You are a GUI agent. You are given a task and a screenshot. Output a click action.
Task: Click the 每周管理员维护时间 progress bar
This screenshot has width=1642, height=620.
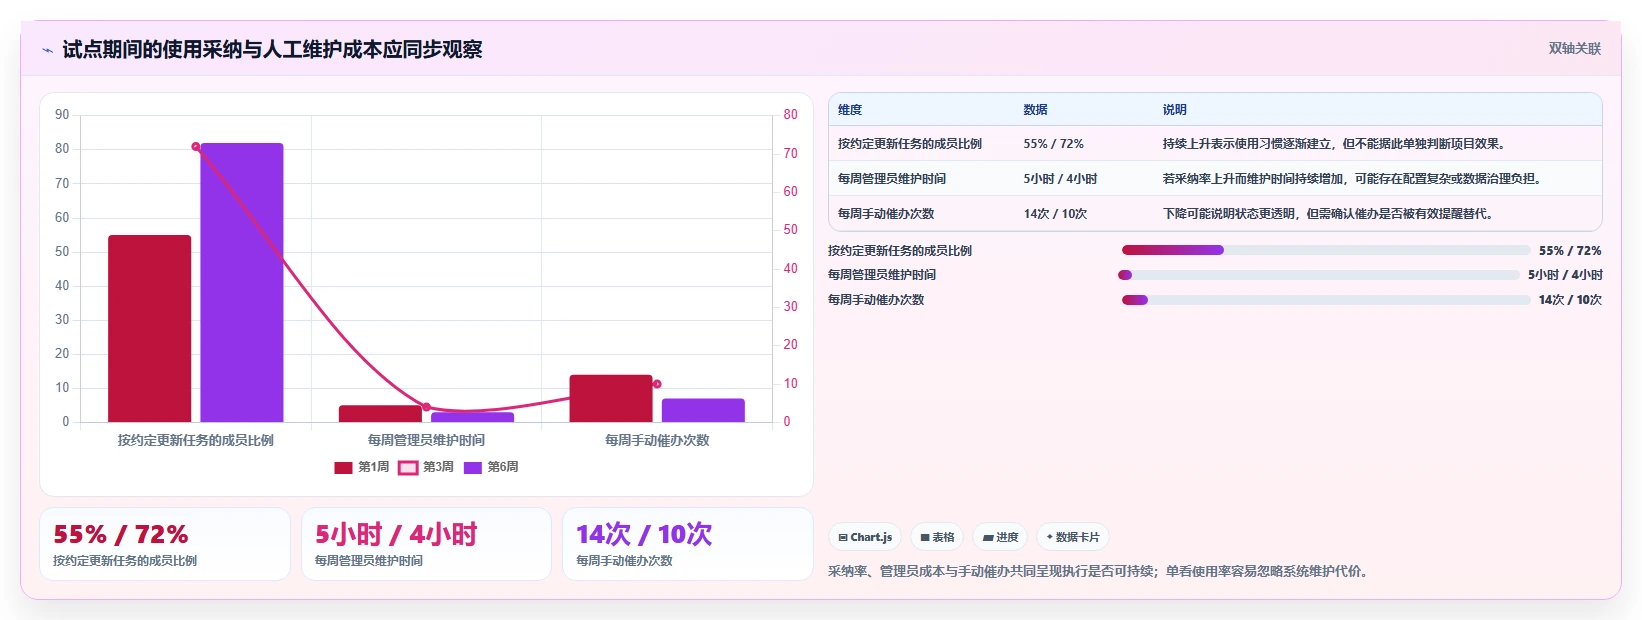[x=1320, y=275]
